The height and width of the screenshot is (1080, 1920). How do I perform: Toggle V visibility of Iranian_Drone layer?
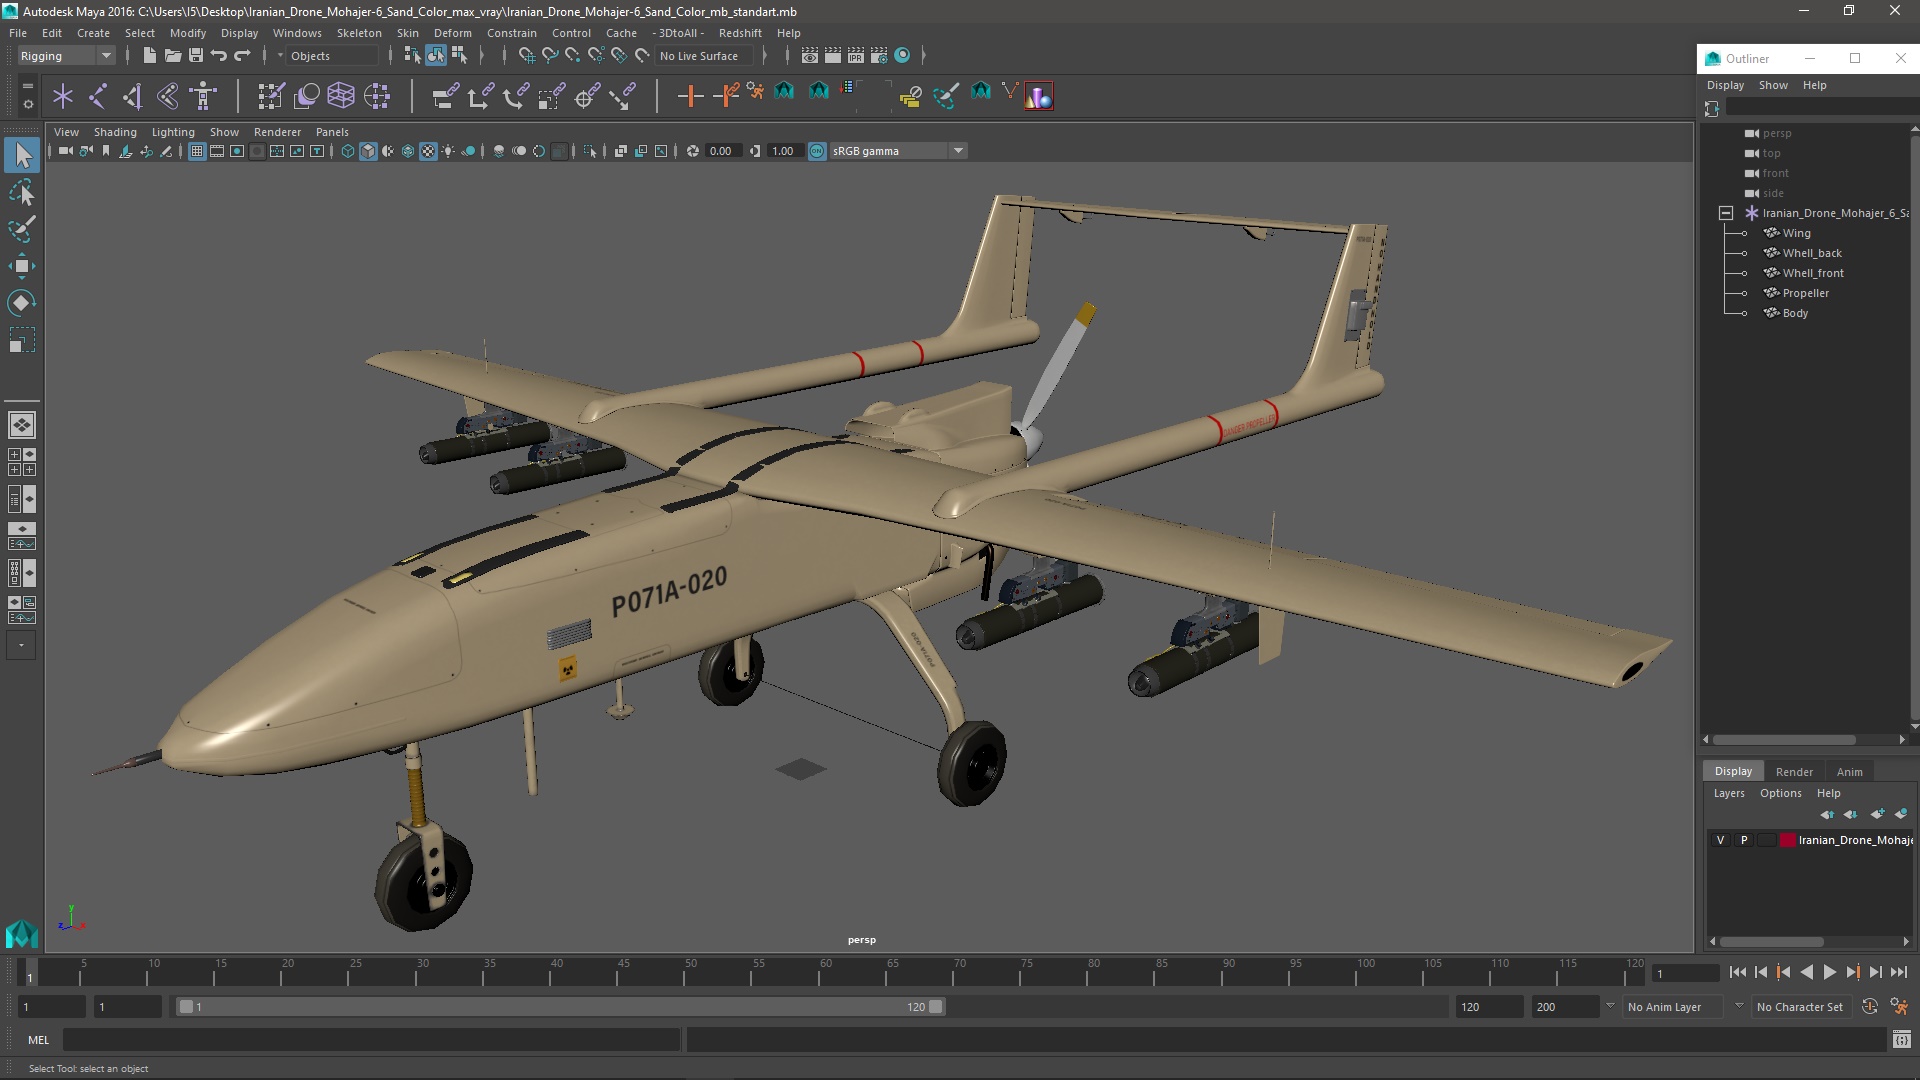pos(1720,840)
